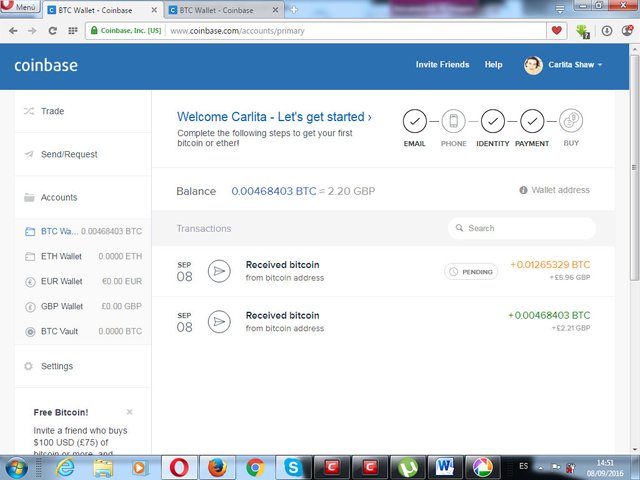
Task: Click the IDENTITY step check icon
Action: coord(493,121)
